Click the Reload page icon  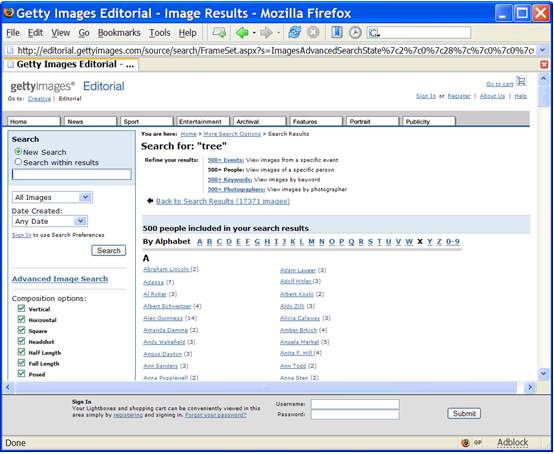point(295,33)
